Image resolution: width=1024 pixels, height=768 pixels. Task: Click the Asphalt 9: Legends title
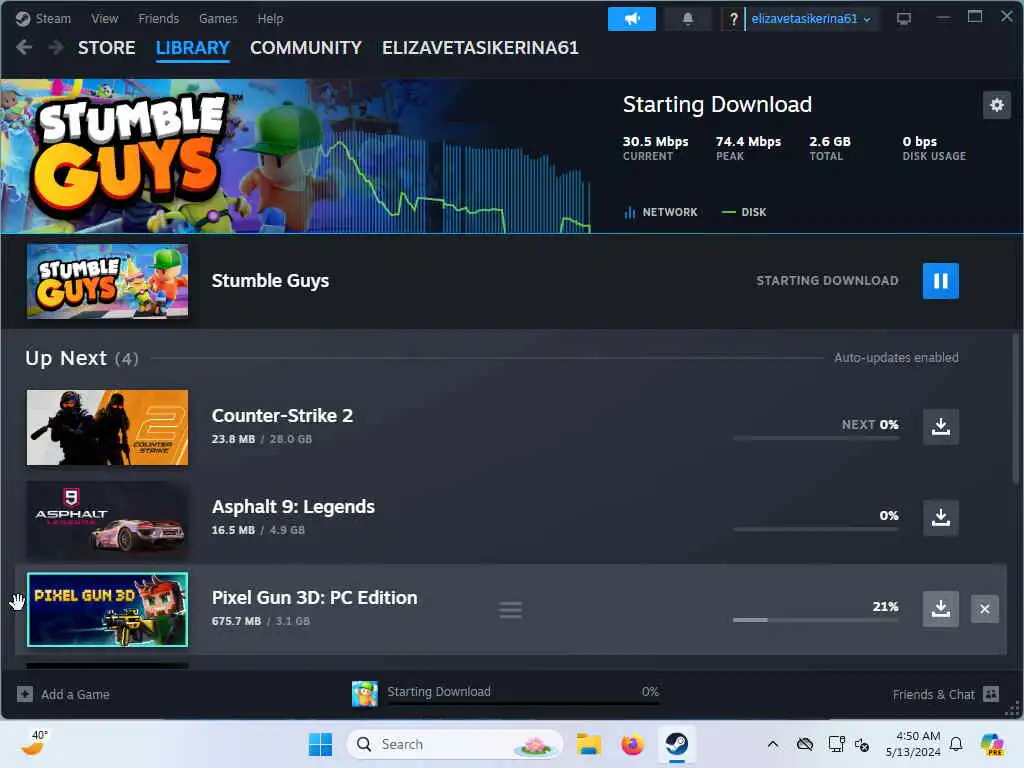coord(293,506)
